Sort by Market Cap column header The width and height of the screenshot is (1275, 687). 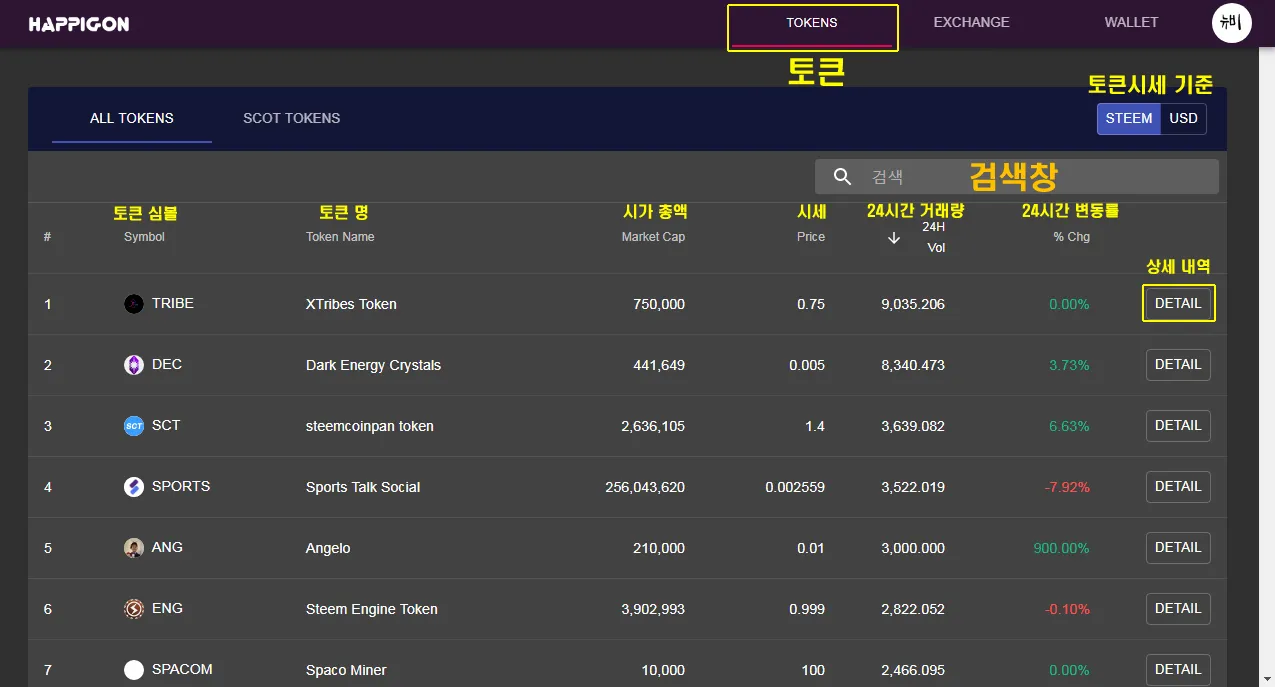pos(653,237)
